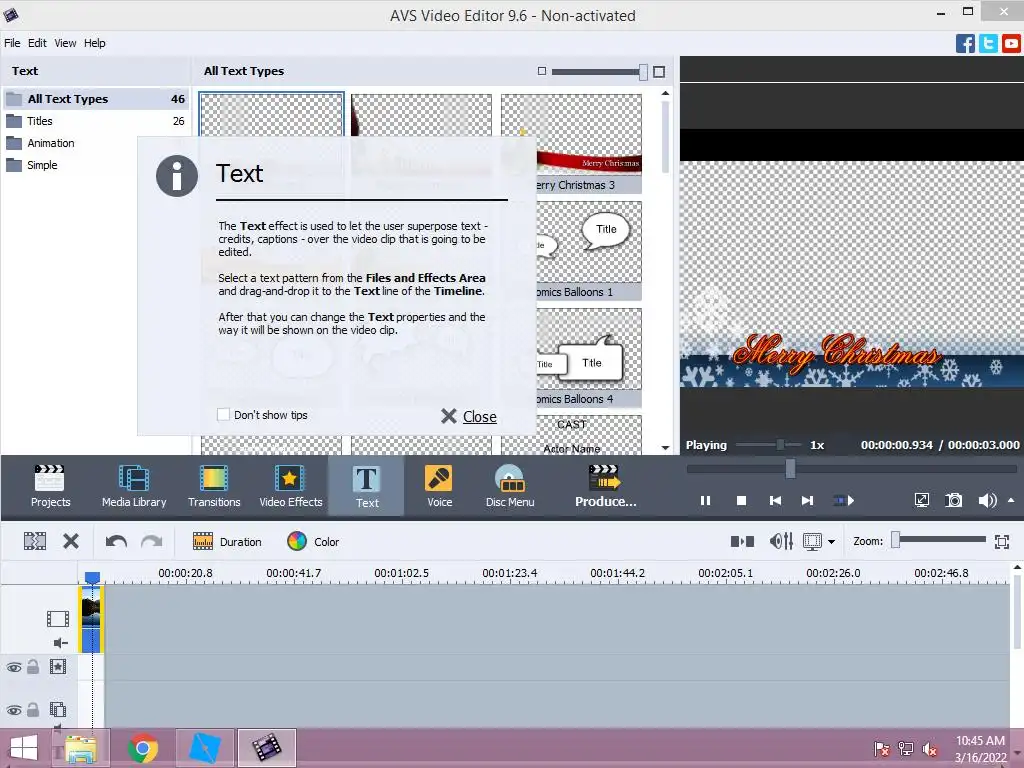1024x768 pixels.
Task: Delete the selected timeline object
Action: [71, 541]
